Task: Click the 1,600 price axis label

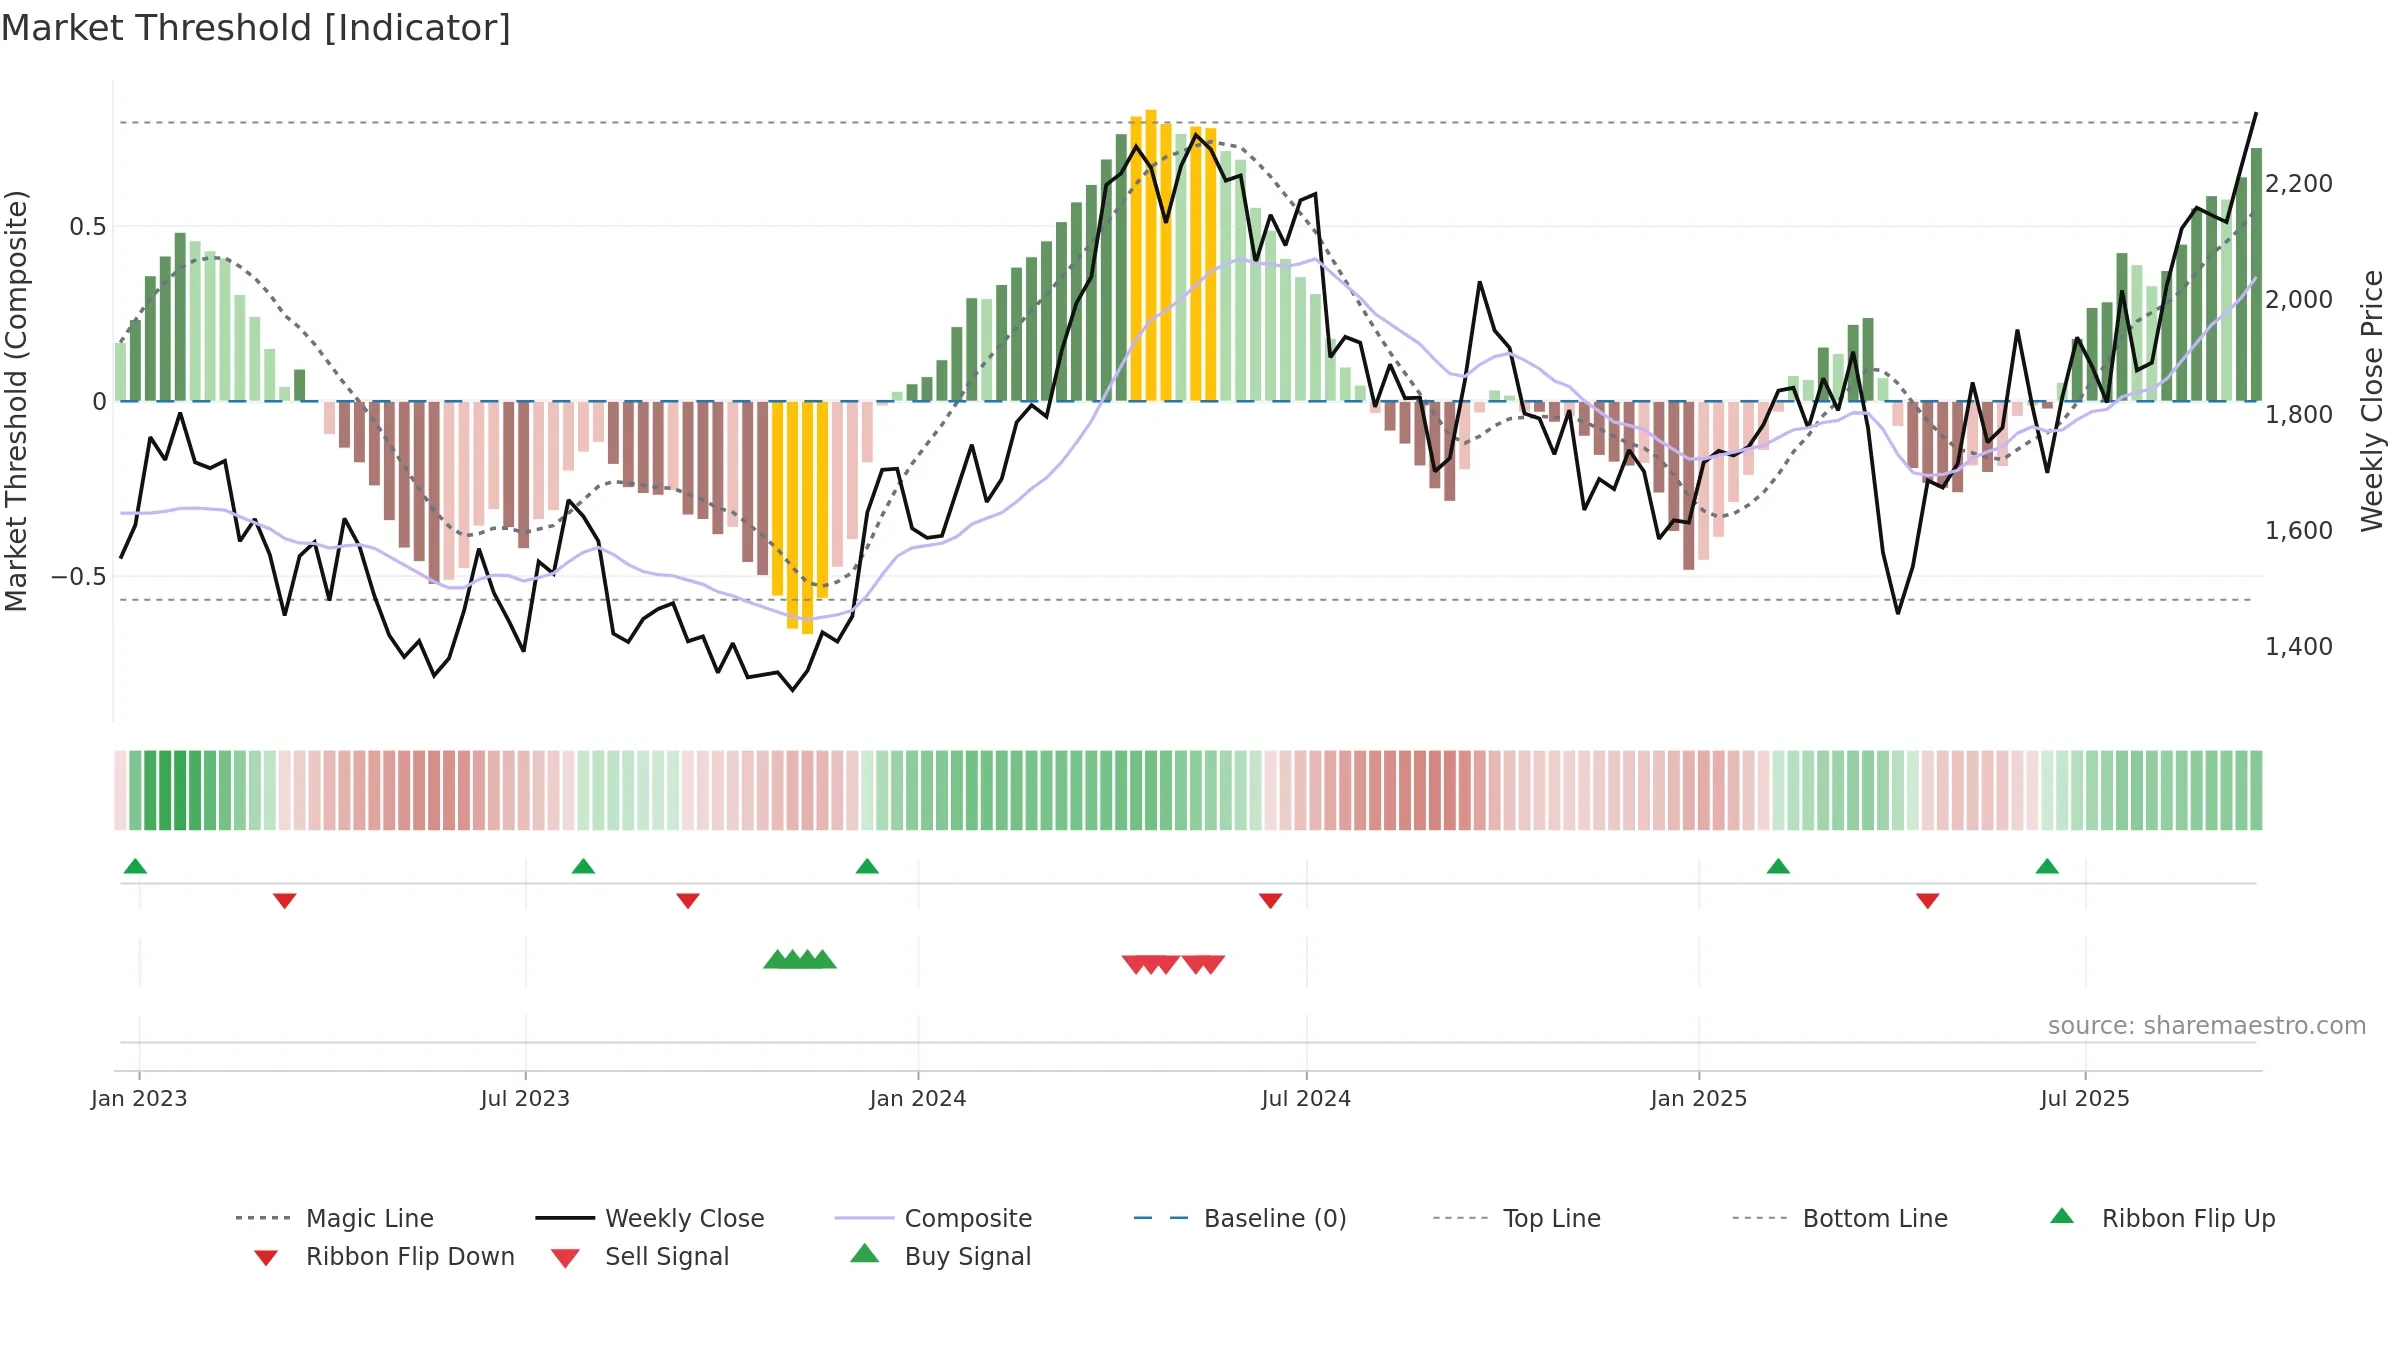Action: [2299, 531]
